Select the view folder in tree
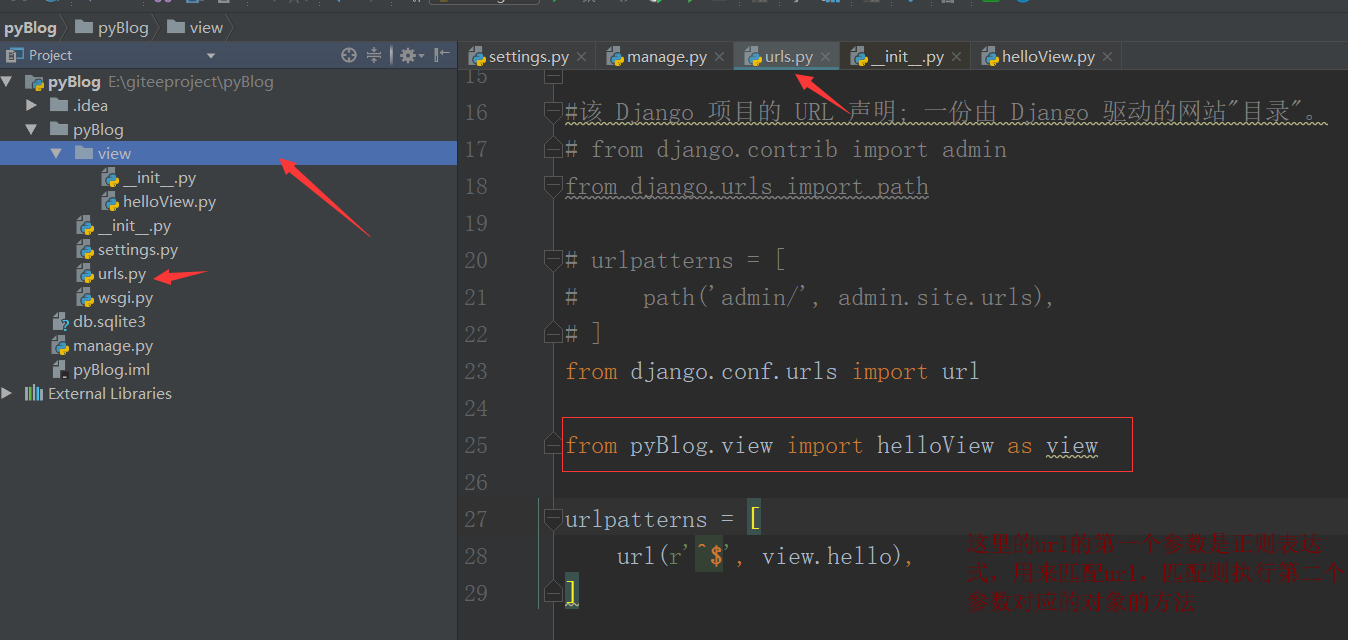Viewport: 1348px width, 640px height. pos(228,153)
